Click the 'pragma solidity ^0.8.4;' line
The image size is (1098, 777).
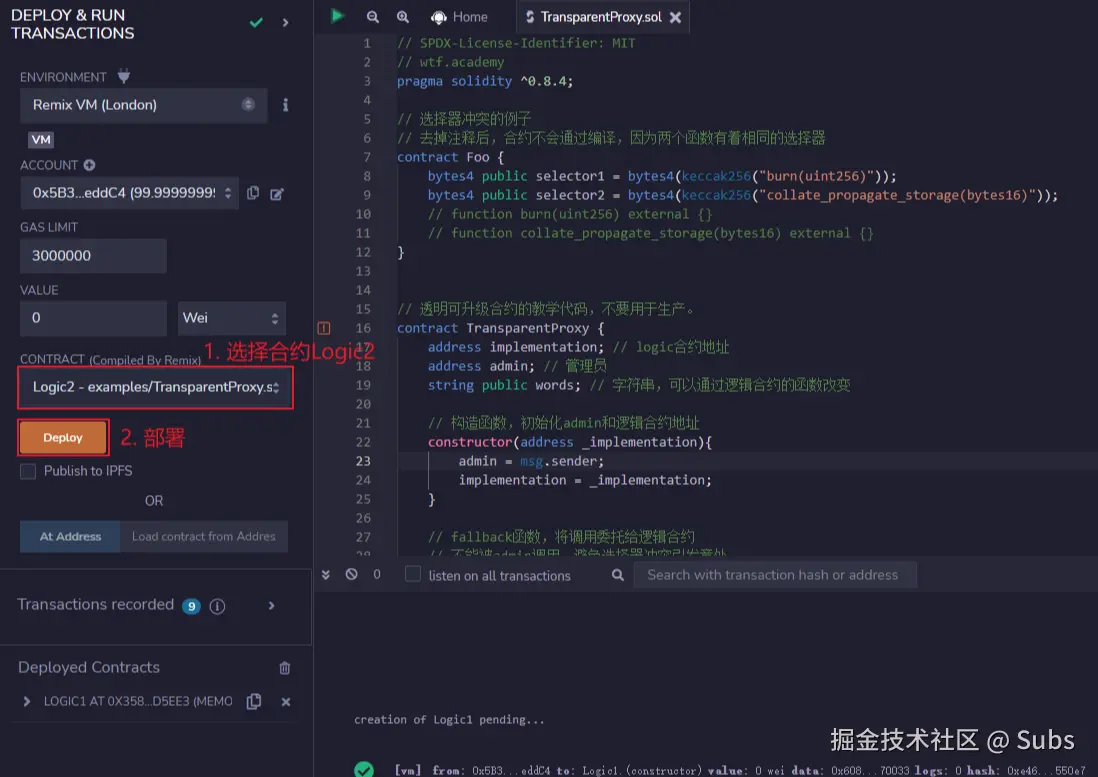coord(485,81)
